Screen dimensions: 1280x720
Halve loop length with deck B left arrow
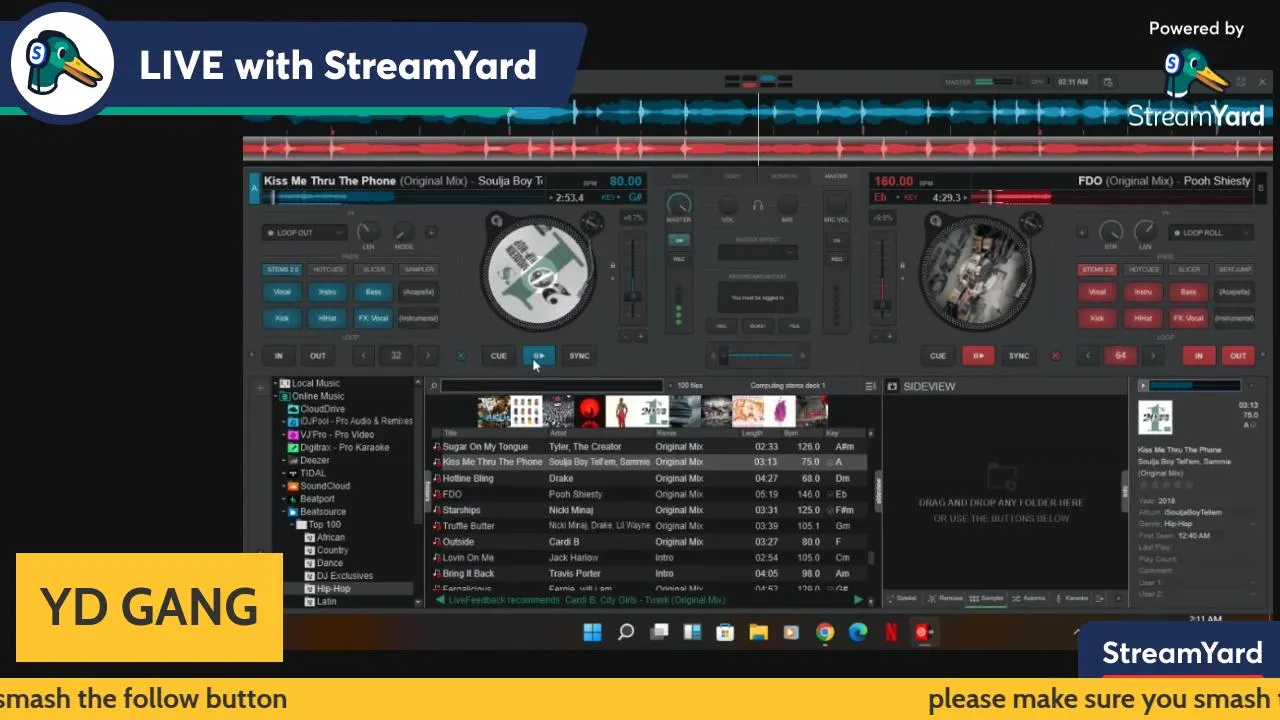(x=1087, y=356)
